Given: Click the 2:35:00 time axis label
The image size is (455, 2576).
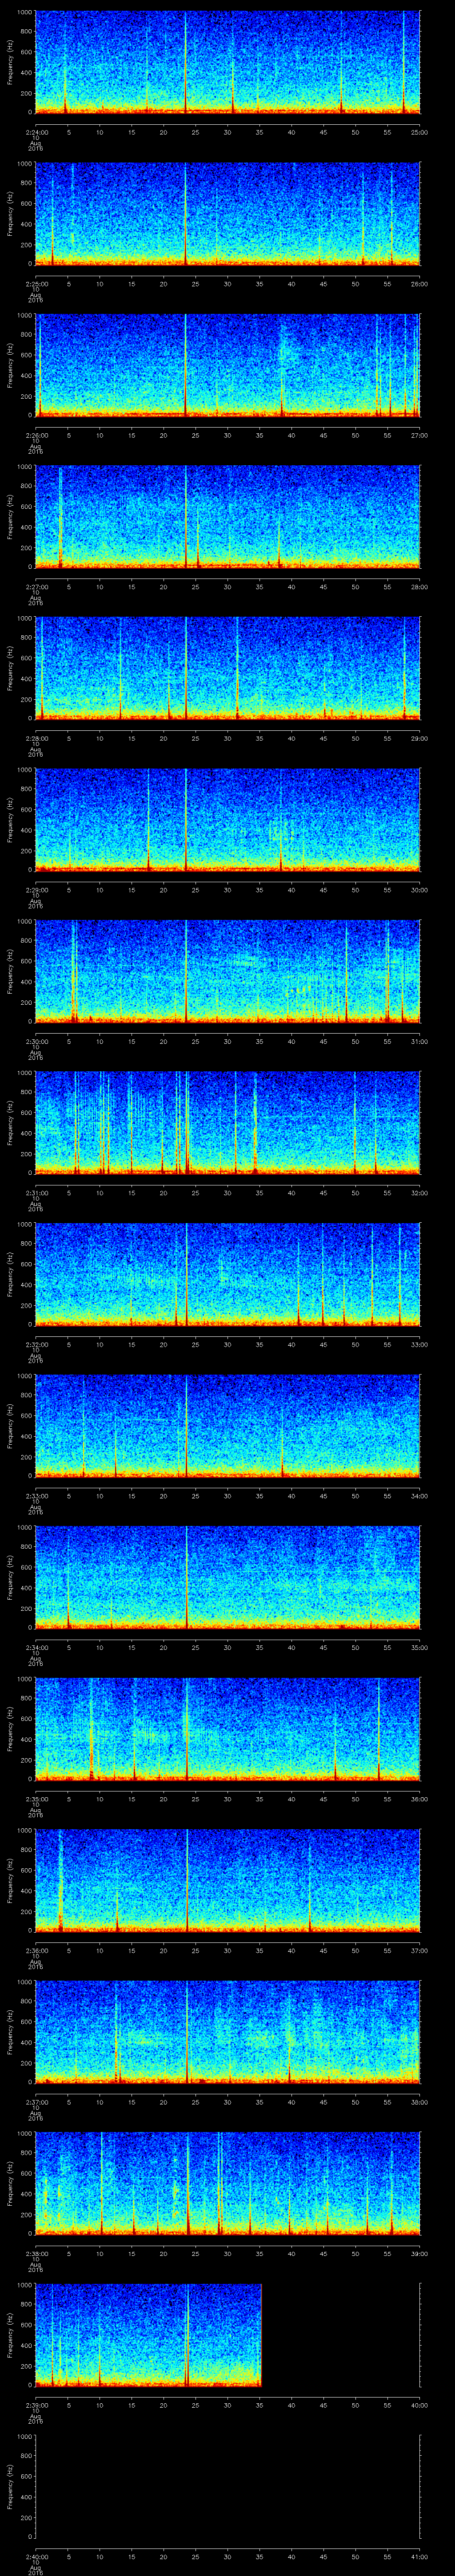Looking at the screenshot, I should pos(35,1799).
